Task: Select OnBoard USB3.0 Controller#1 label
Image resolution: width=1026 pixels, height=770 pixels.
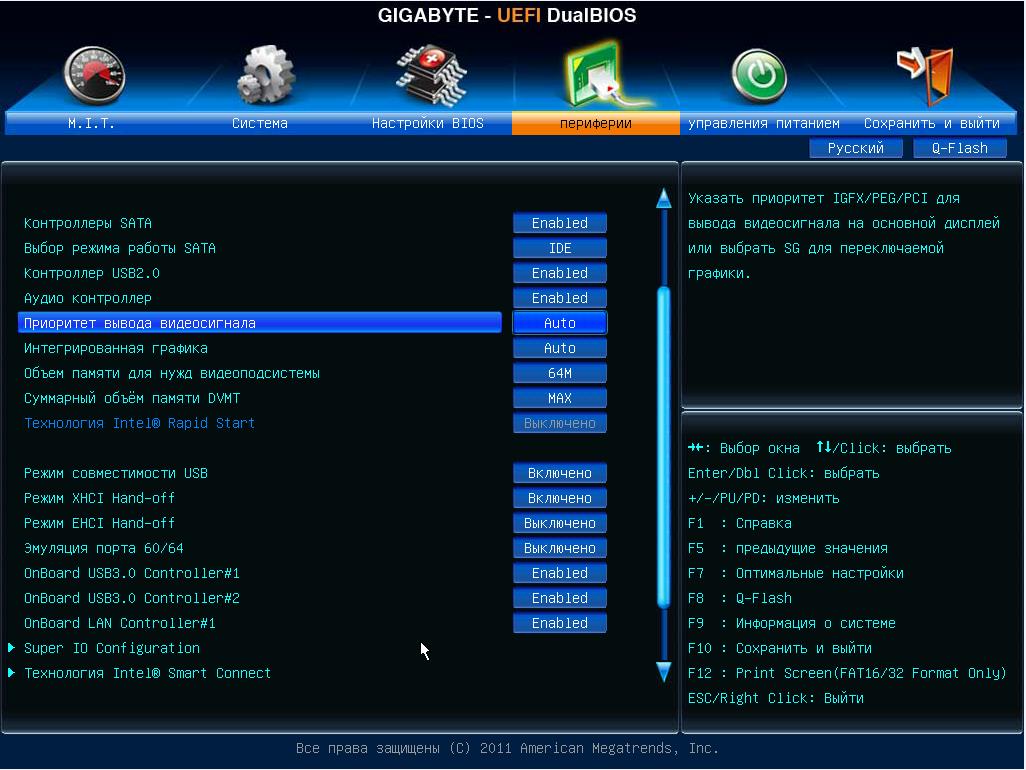Action: click(x=132, y=573)
